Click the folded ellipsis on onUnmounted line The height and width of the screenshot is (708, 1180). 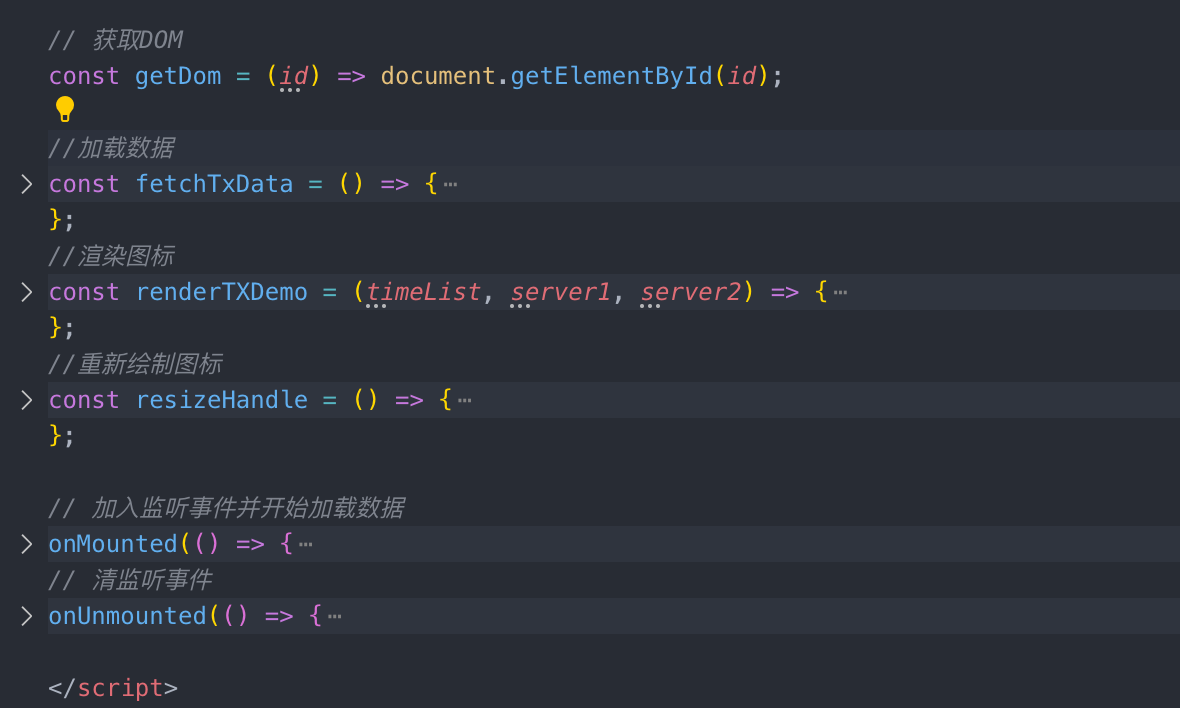(335, 616)
